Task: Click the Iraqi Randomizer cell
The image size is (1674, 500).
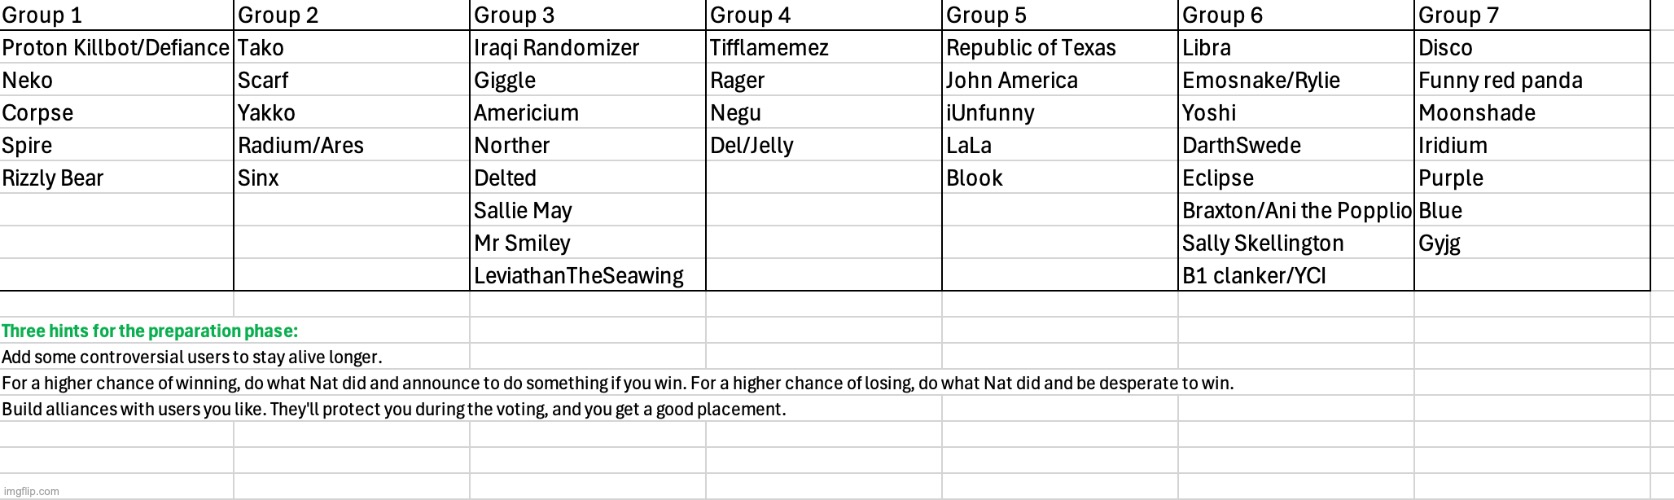Action: click(x=588, y=47)
